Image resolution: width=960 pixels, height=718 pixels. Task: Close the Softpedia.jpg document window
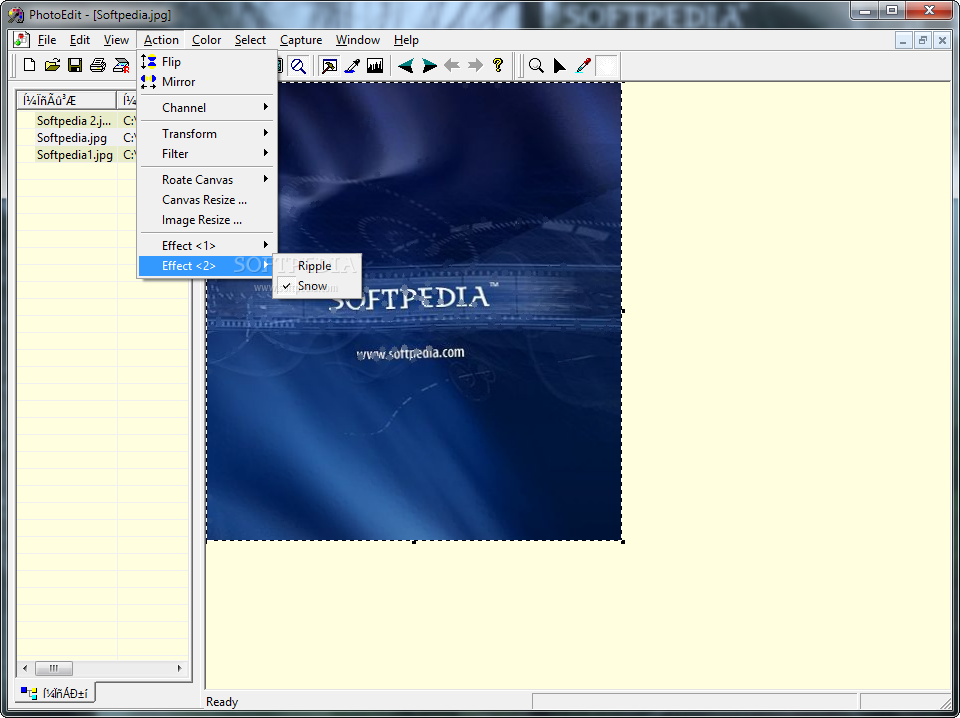(x=942, y=40)
